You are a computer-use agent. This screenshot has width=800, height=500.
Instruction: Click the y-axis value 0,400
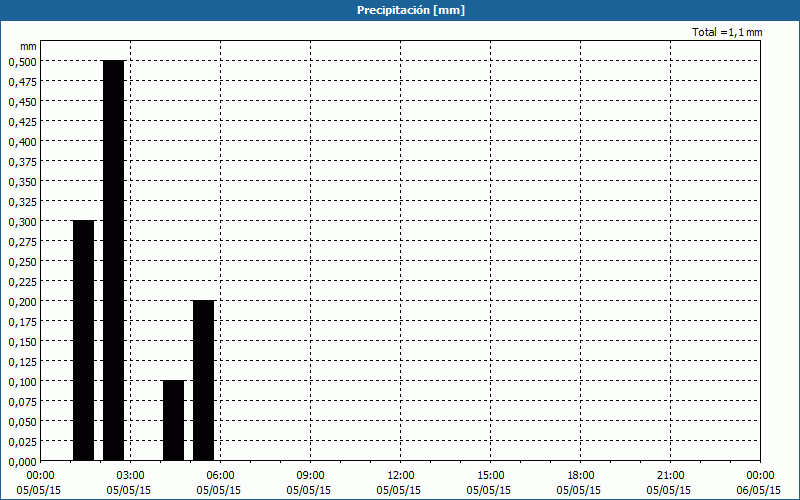[x=23, y=141]
